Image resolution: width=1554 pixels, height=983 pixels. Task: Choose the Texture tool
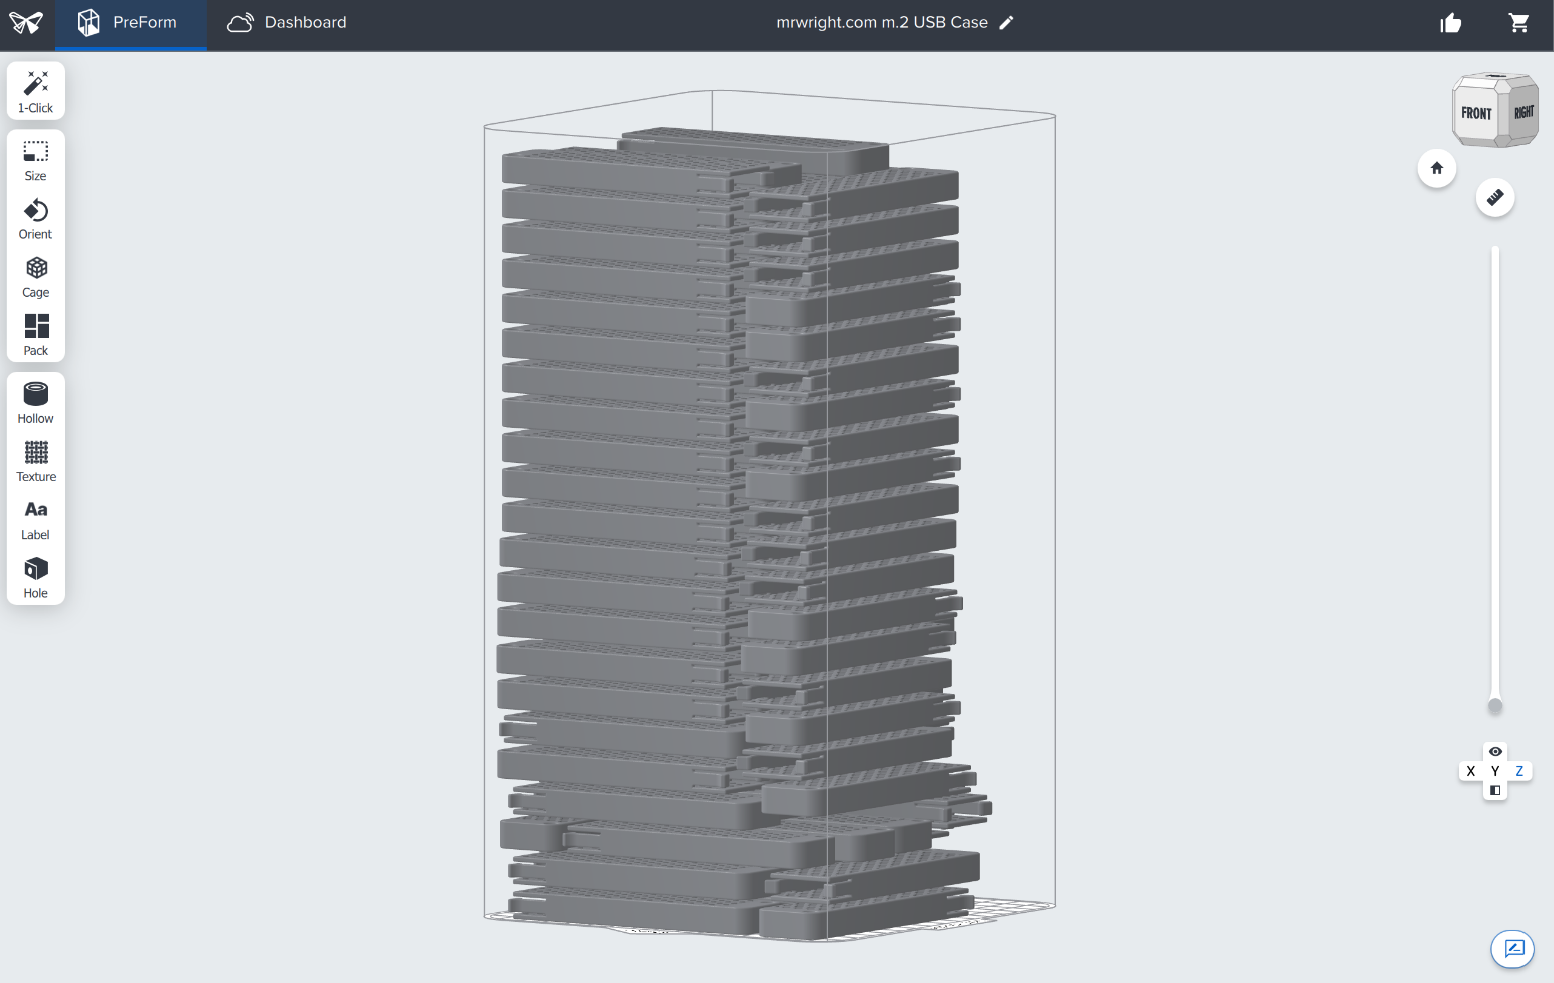pyautogui.click(x=36, y=461)
